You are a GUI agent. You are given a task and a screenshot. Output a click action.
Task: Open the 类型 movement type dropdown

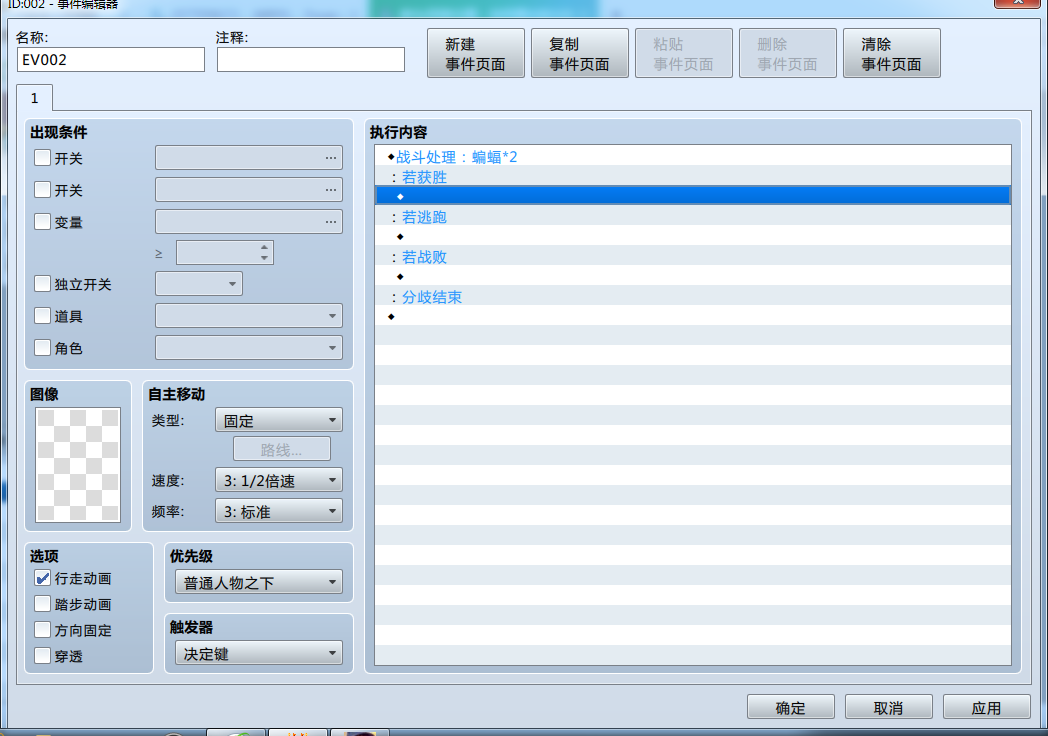279,420
